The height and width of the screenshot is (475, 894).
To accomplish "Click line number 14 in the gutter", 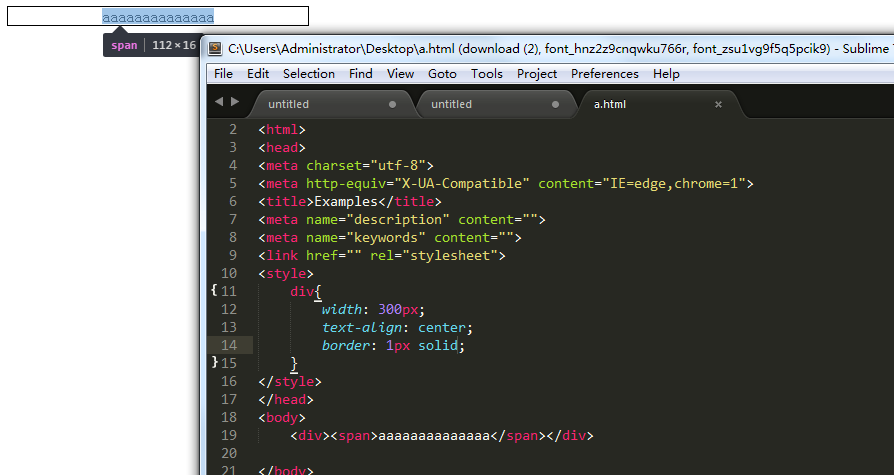I will tap(229, 345).
